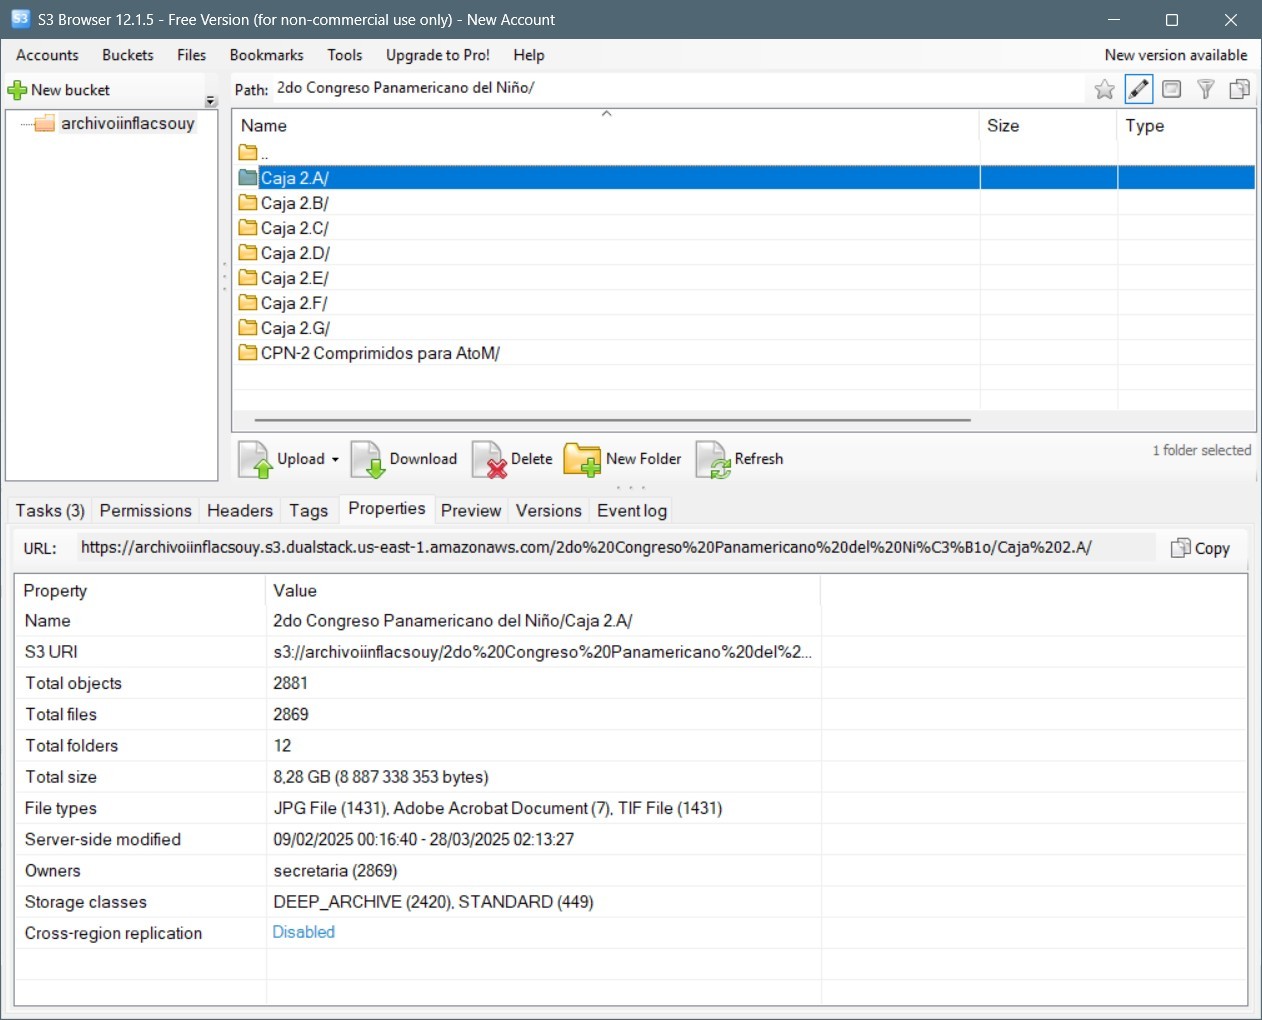Toggle the view window icon near path
1262x1020 pixels.
(x=1172, y=90)
